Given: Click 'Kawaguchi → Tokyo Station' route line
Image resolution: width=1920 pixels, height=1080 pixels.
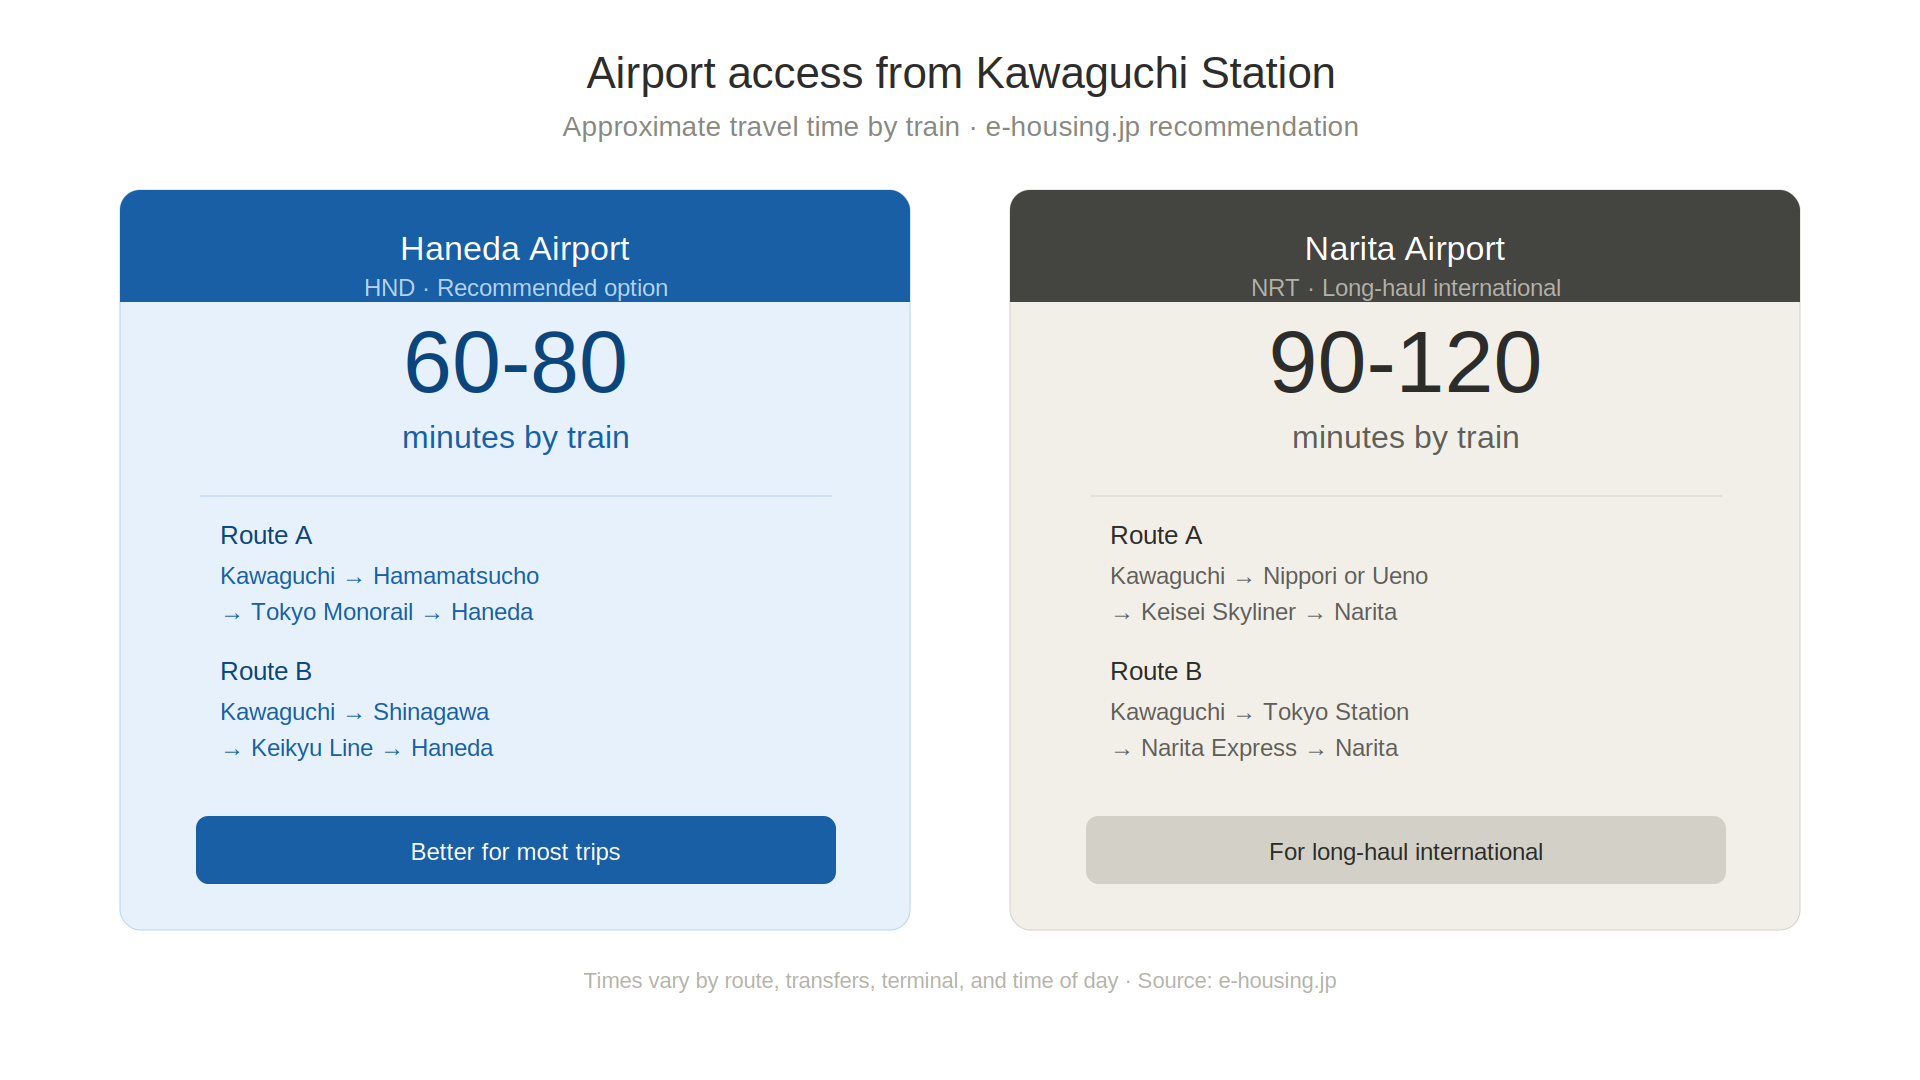Looking at the screenshot, I should [x=1260, y=712].
